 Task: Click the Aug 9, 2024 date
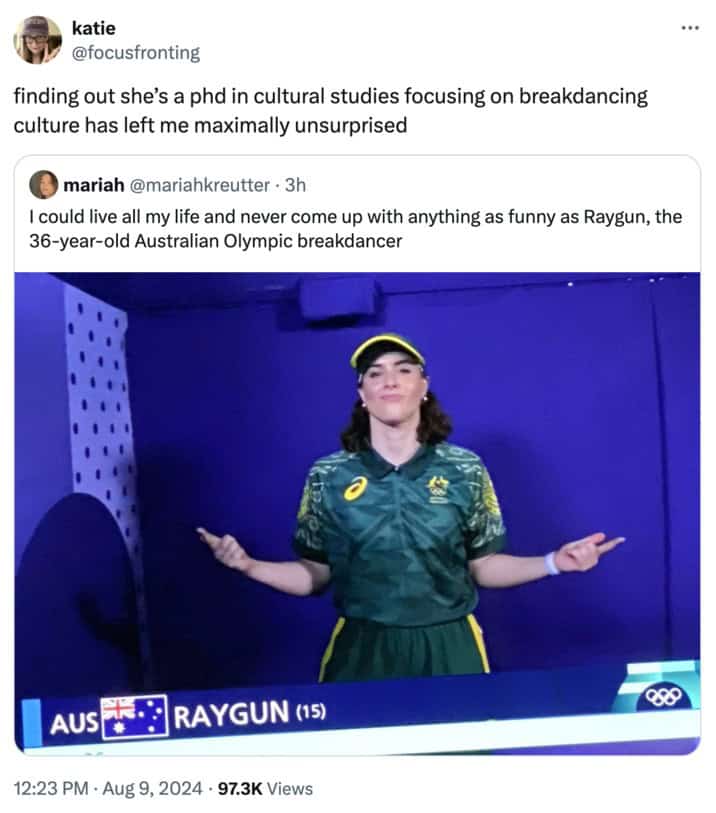(152, 788)
